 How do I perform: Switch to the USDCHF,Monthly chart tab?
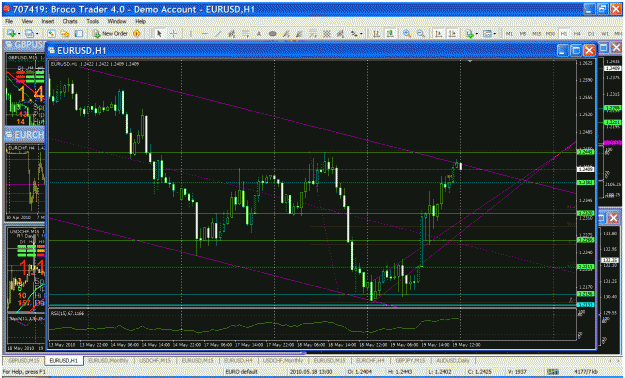[284, 360]
